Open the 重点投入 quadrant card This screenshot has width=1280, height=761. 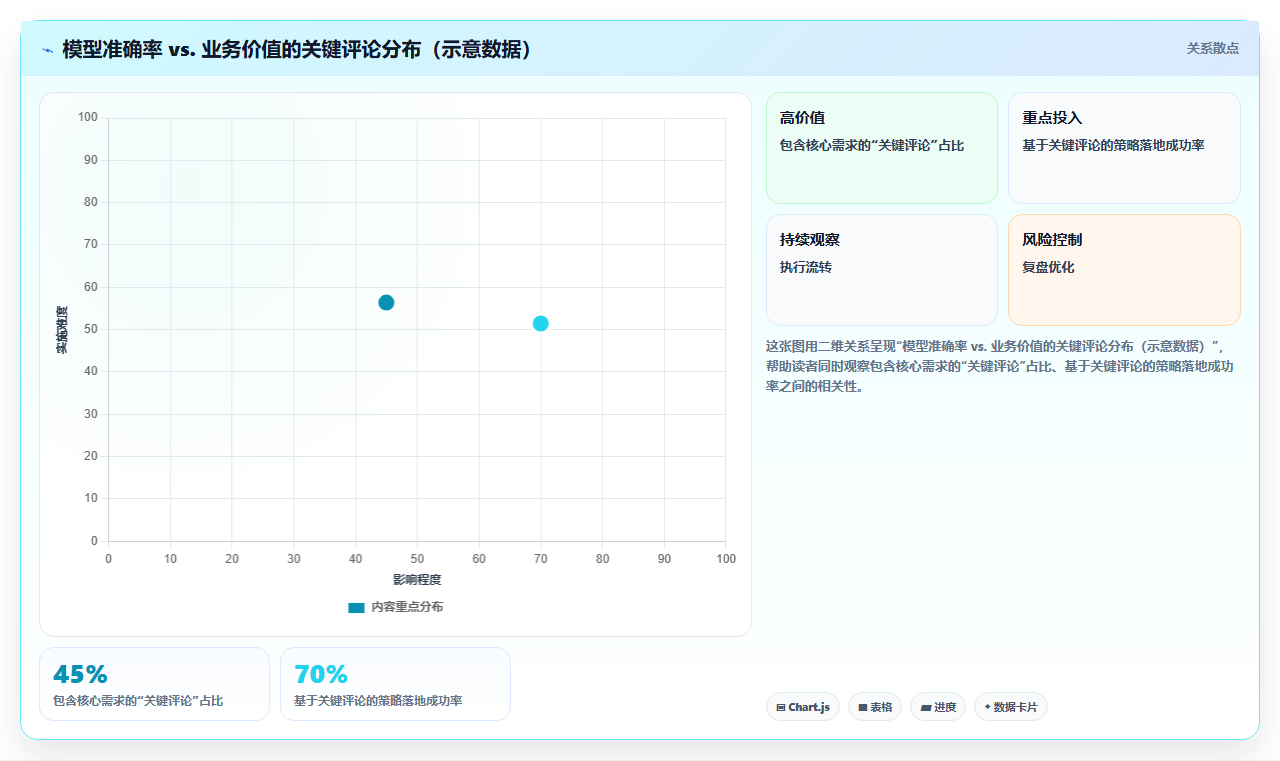1124,148
